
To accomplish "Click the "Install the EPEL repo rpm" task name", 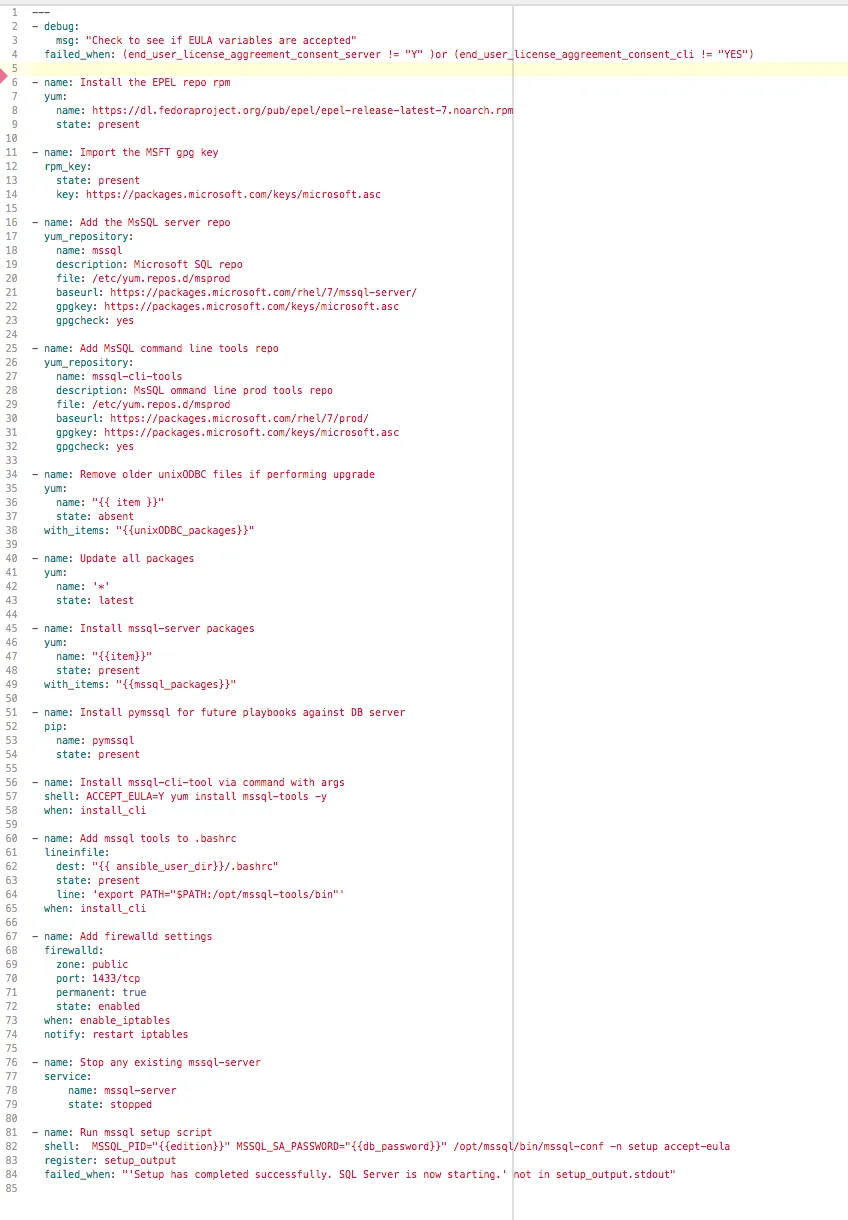I will 155,82.
